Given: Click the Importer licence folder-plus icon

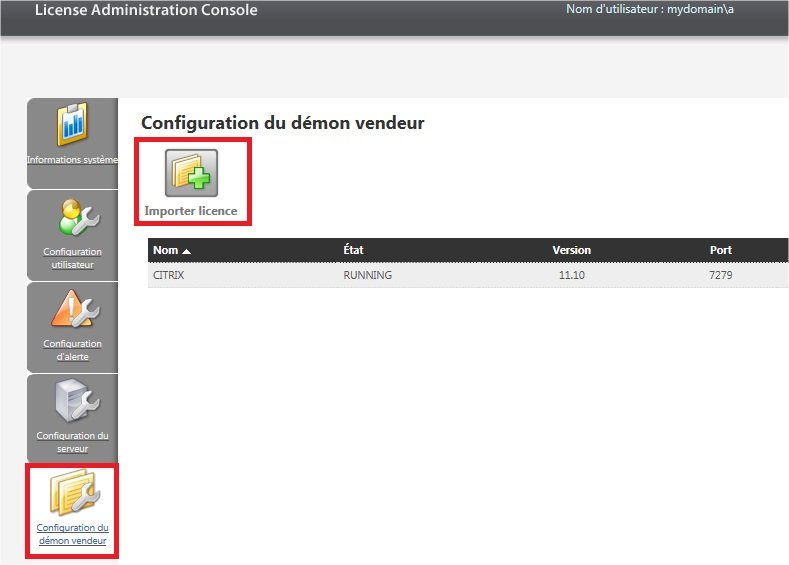Looking at the screenshot, I should coord(191,172).
